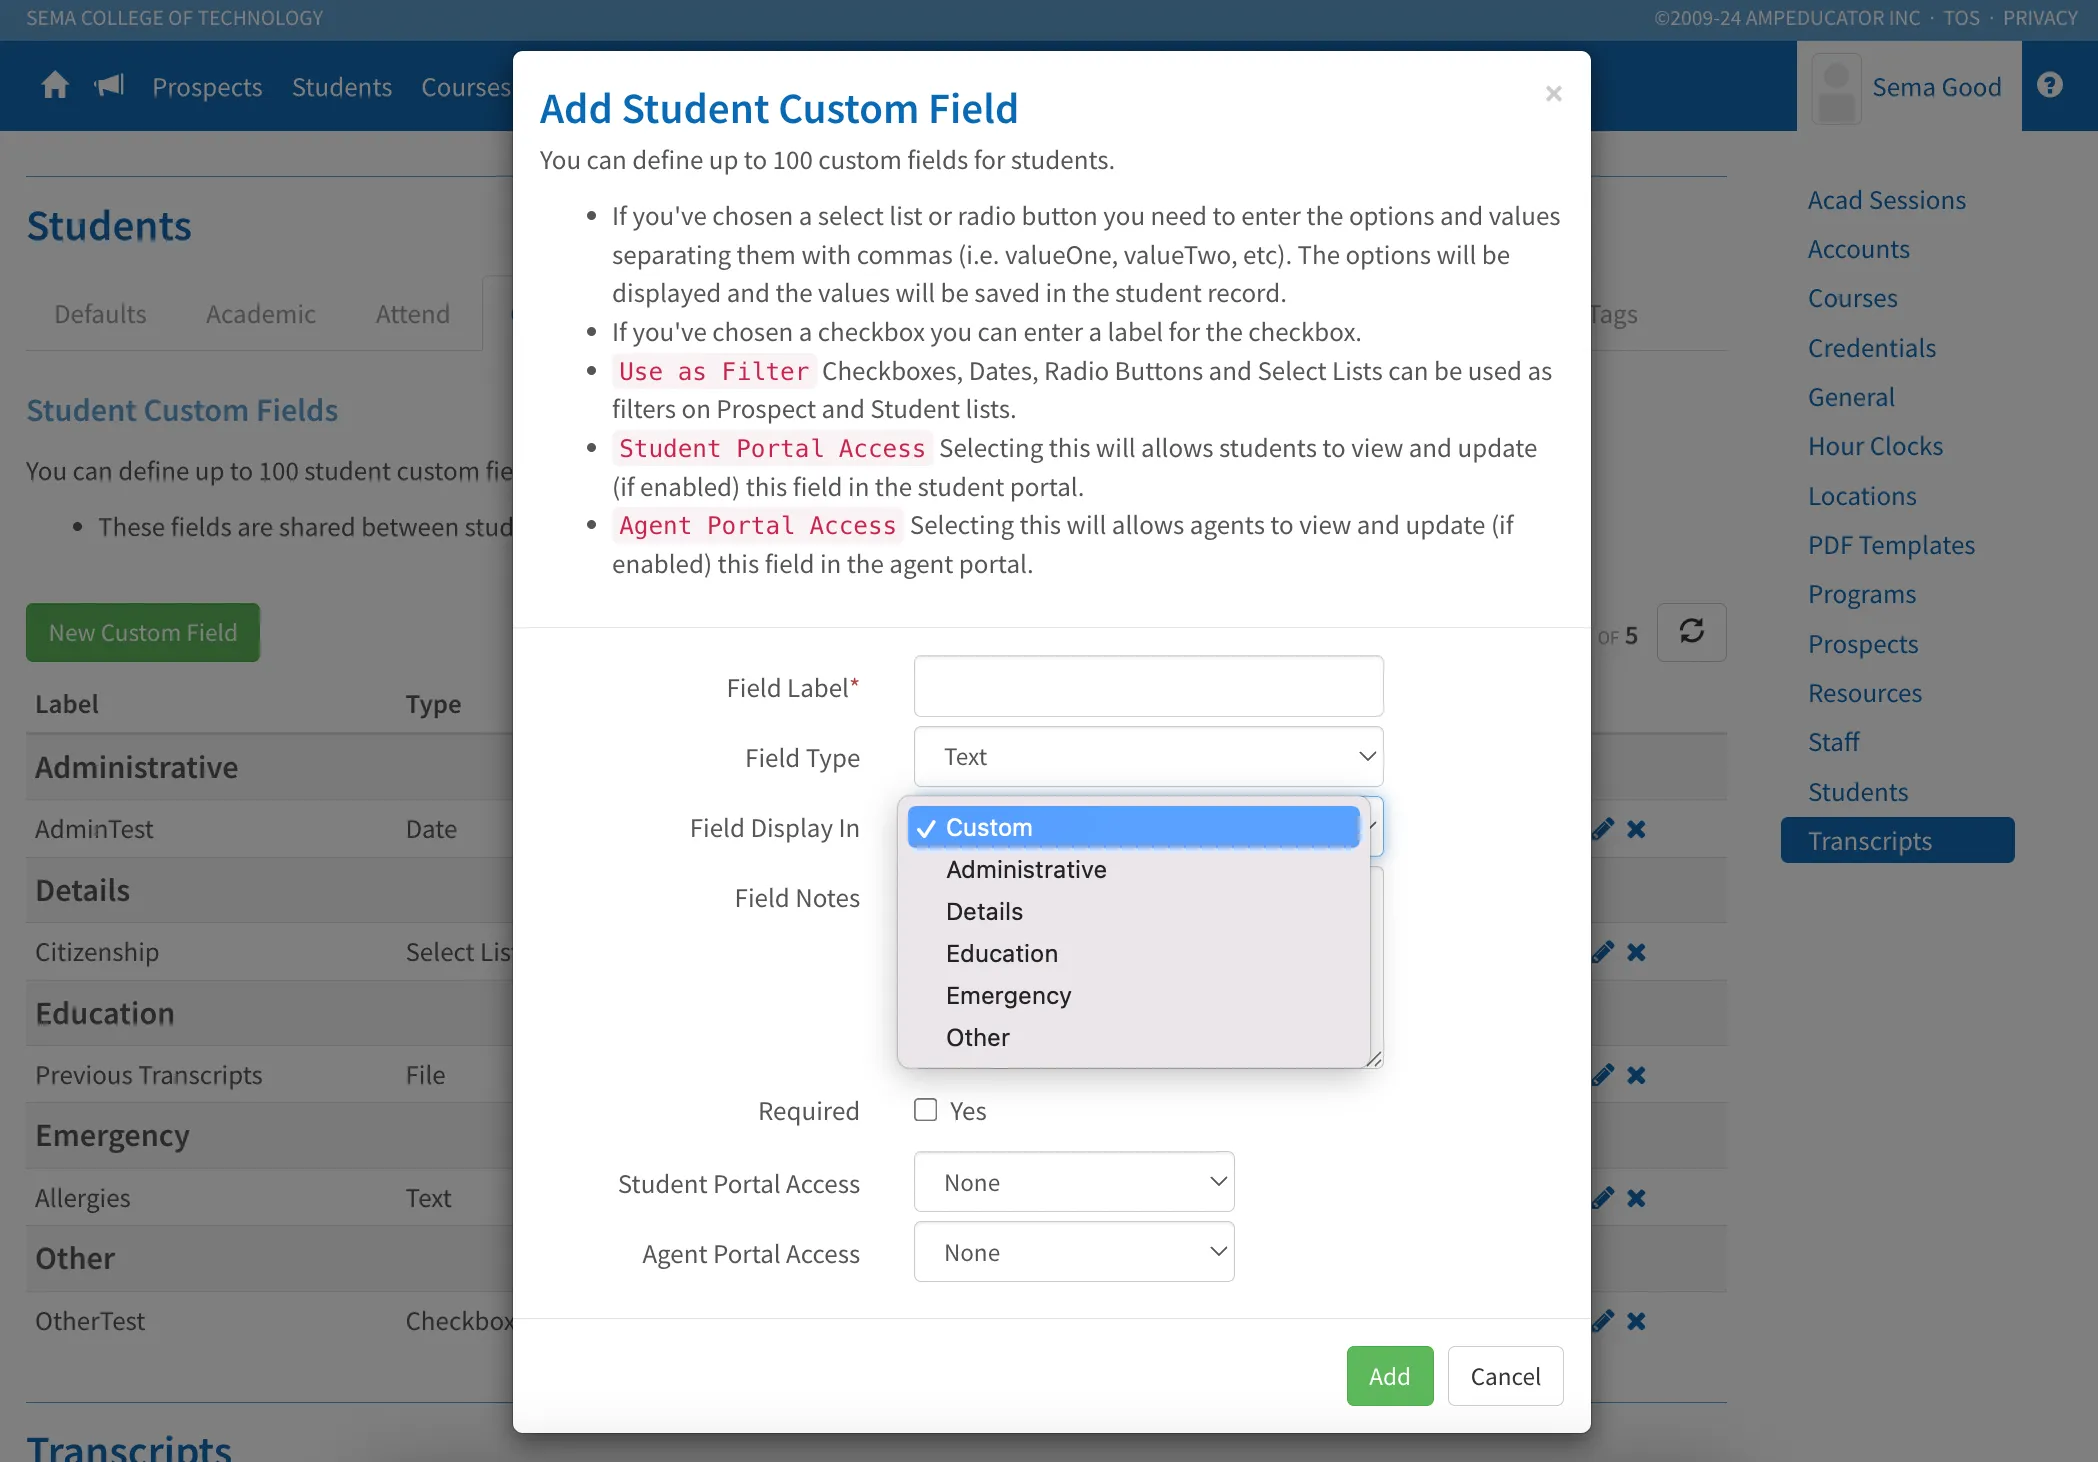
Task: Click the megaphone announcements icon
Action: click(109, 86)
